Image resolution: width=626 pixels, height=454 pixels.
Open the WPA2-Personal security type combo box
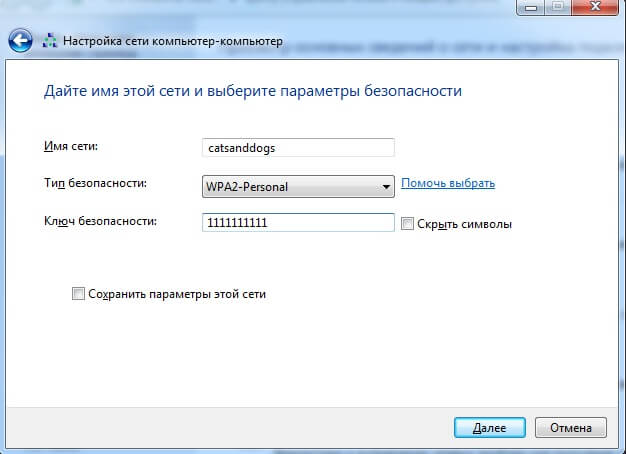[290, 185]
